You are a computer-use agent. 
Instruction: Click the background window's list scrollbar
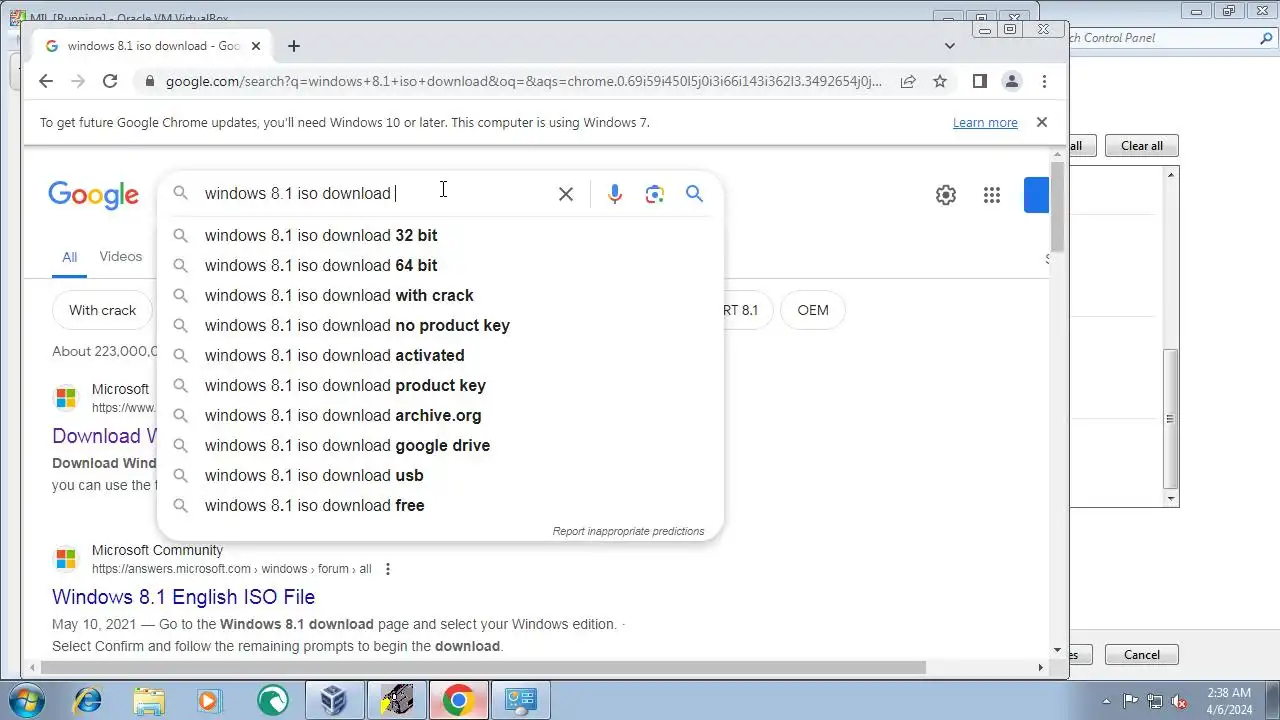(x=1171, y=419)
